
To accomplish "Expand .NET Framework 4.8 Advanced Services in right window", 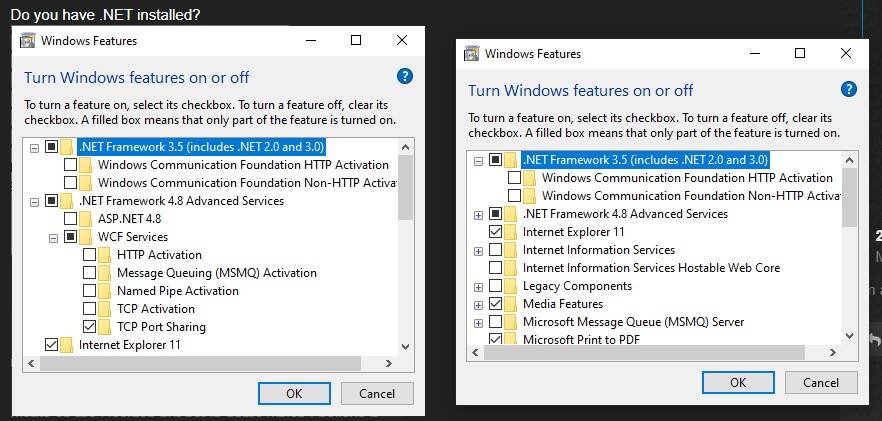I will coord(479,214).
